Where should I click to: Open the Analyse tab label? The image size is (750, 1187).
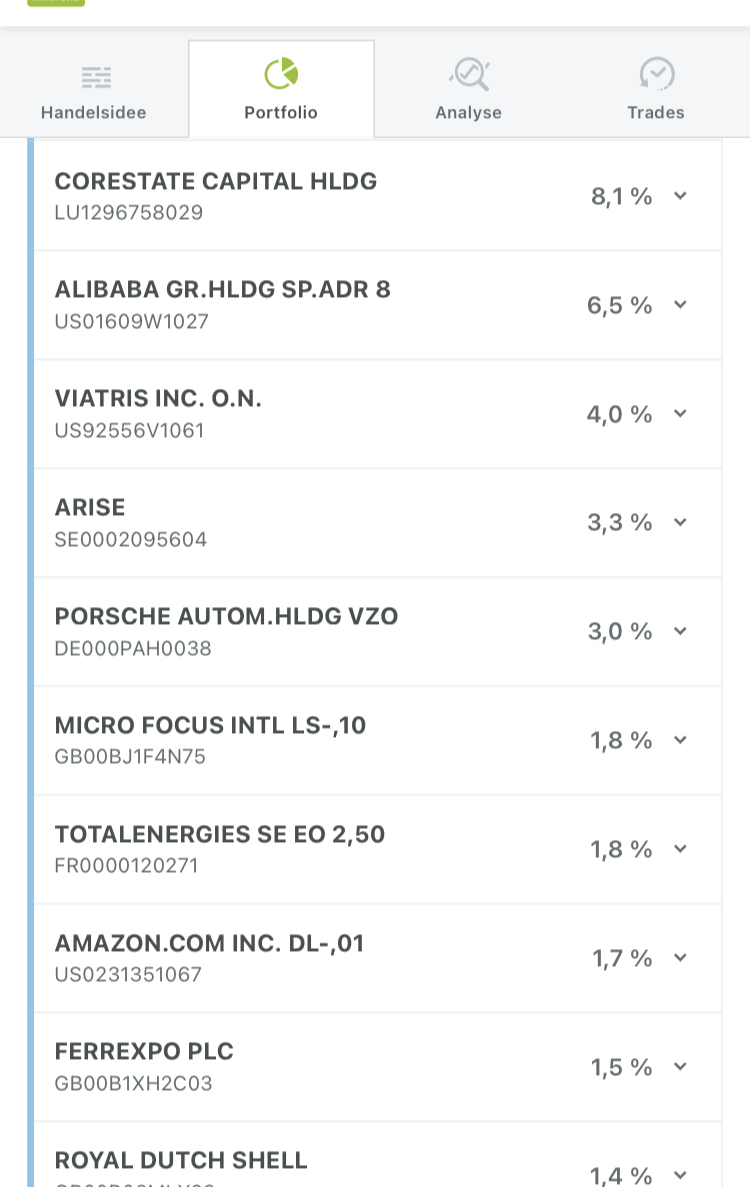click(x=468, y=112)
